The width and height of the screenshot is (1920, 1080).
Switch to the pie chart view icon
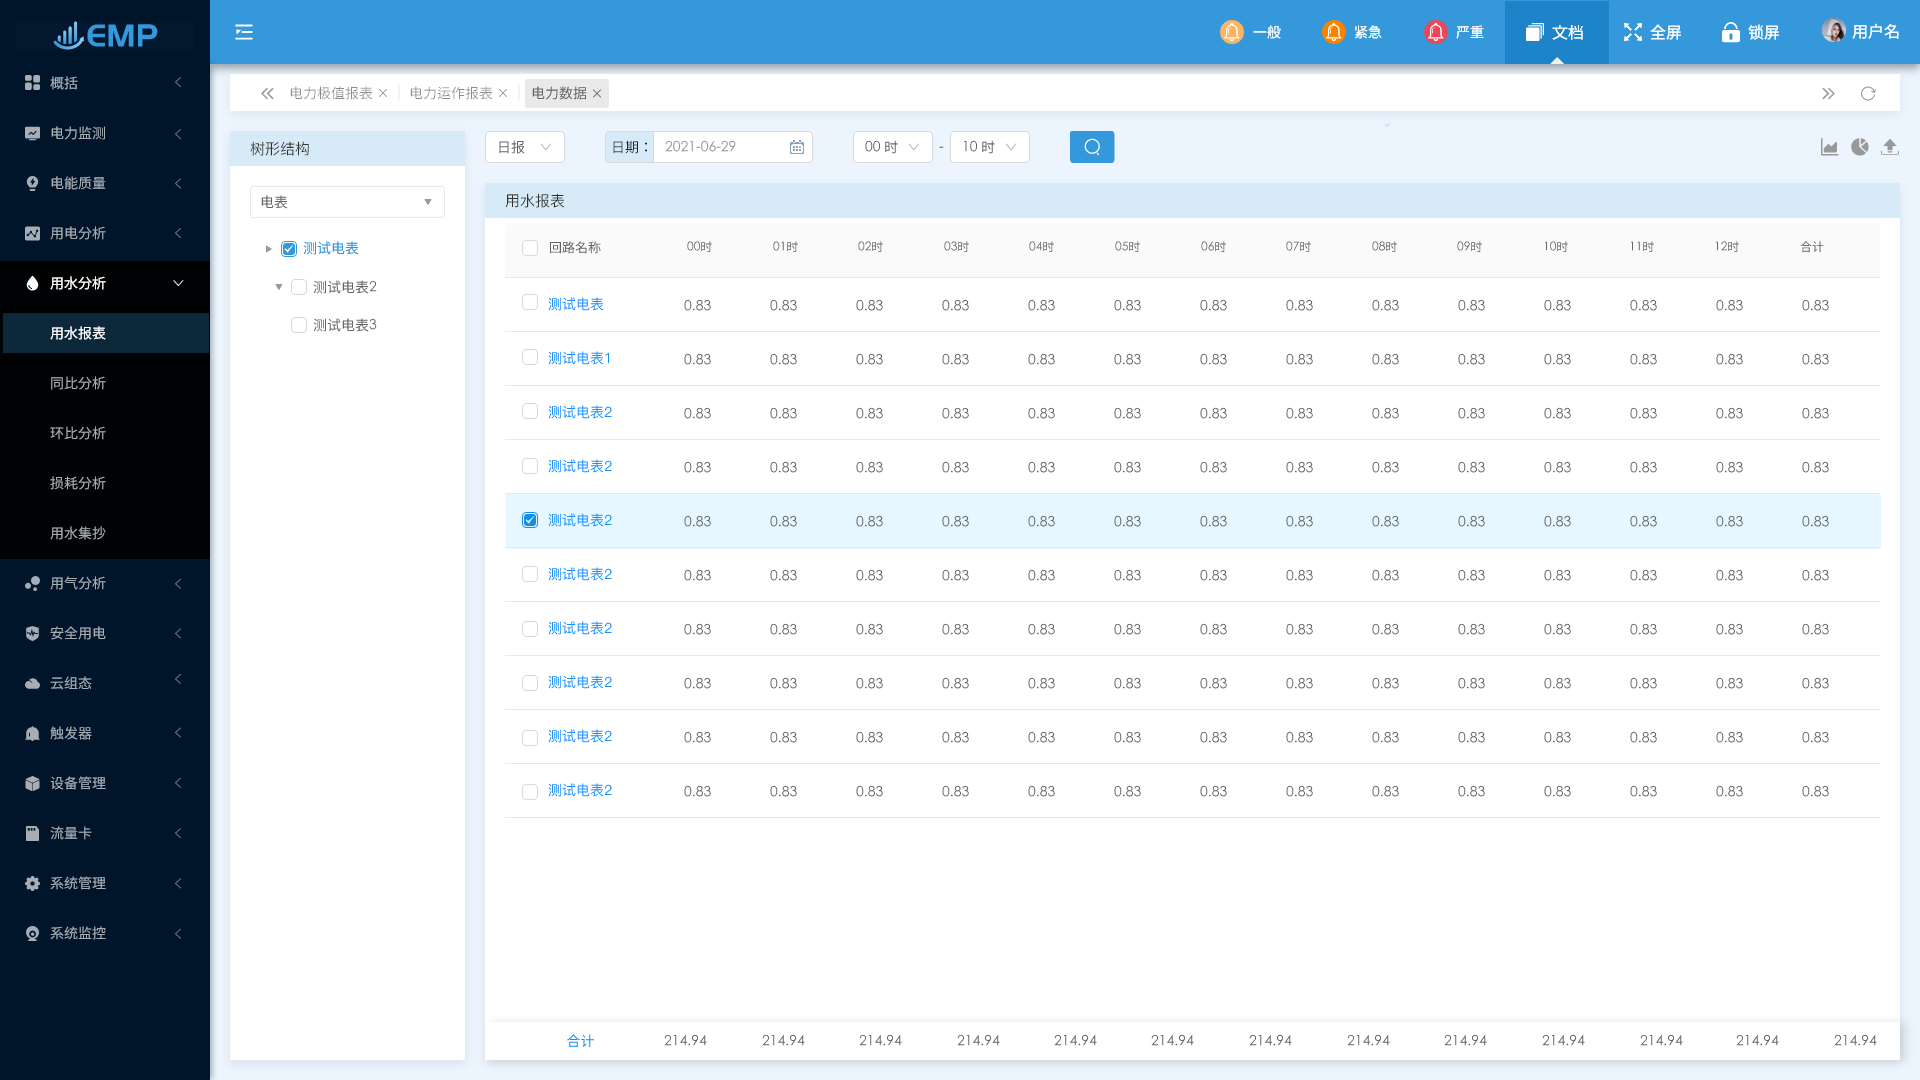(x=1859, y=147)
